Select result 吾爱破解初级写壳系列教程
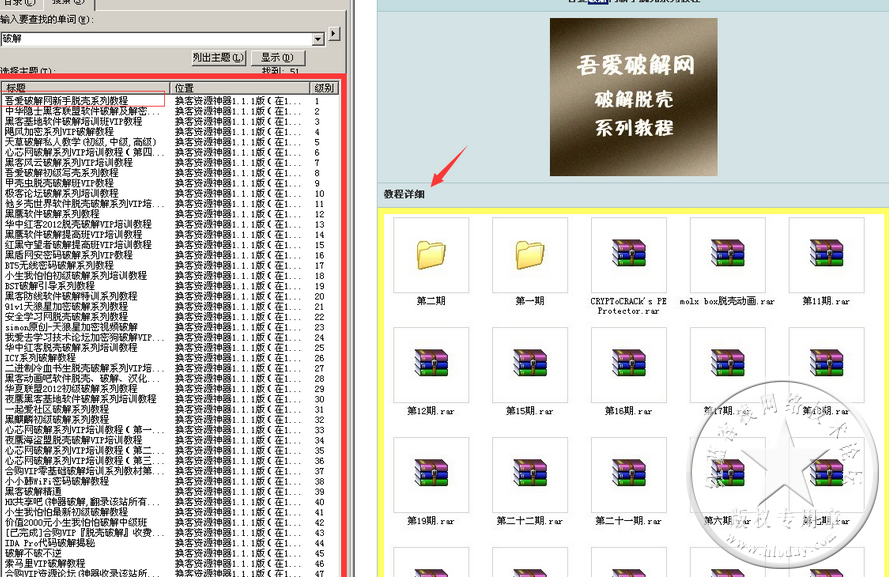The width and height of the screenshot is (889, 577). (x=62, y=172)
